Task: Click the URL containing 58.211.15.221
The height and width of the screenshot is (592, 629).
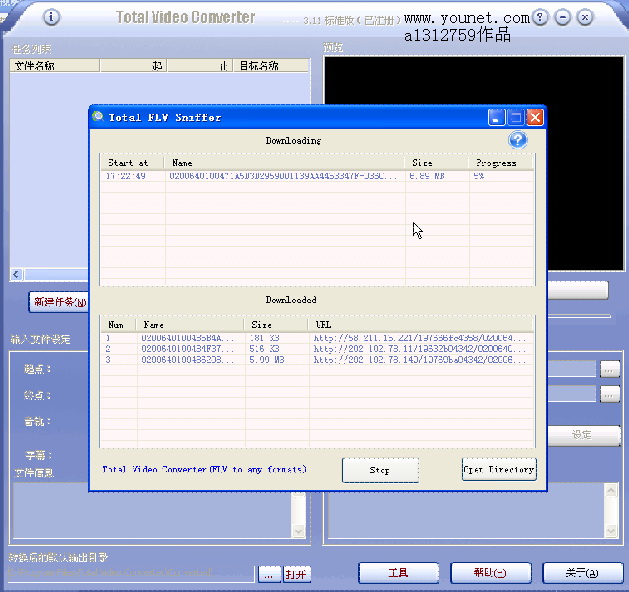Action: (419, 338)
